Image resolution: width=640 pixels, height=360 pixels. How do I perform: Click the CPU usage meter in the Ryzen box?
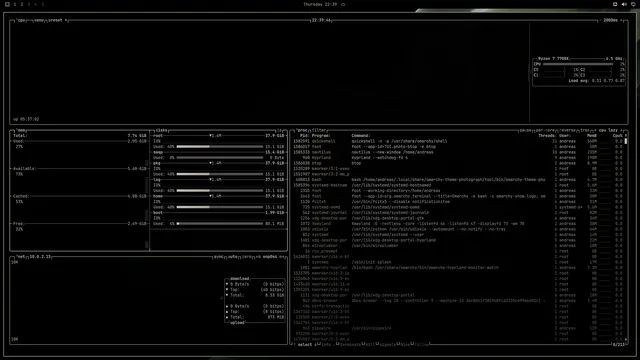point(578,64)
